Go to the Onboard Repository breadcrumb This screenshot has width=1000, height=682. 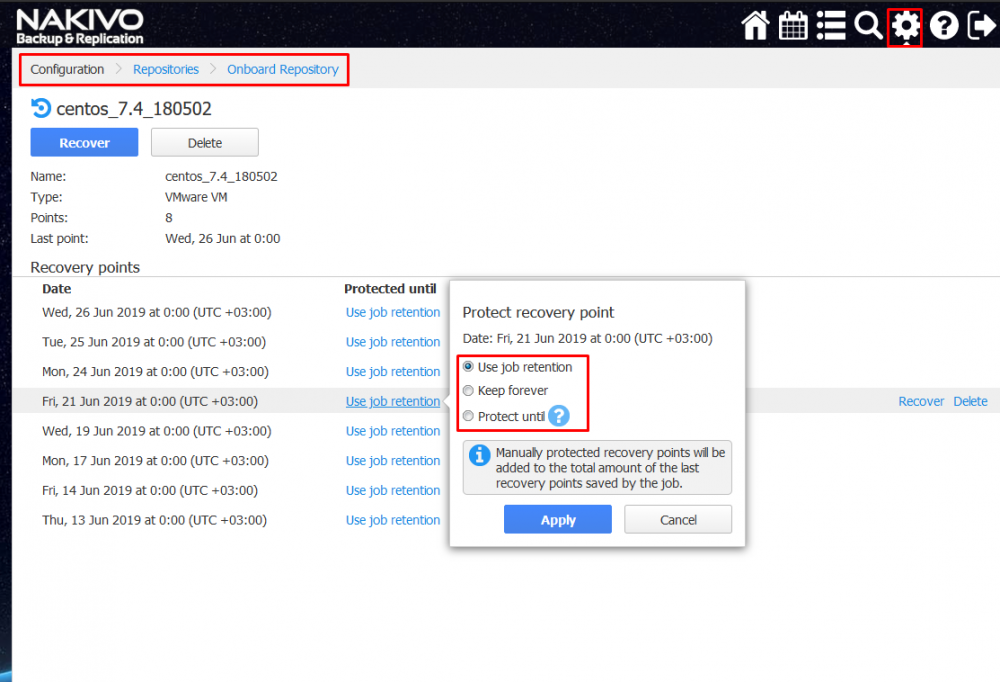point(283,70)
